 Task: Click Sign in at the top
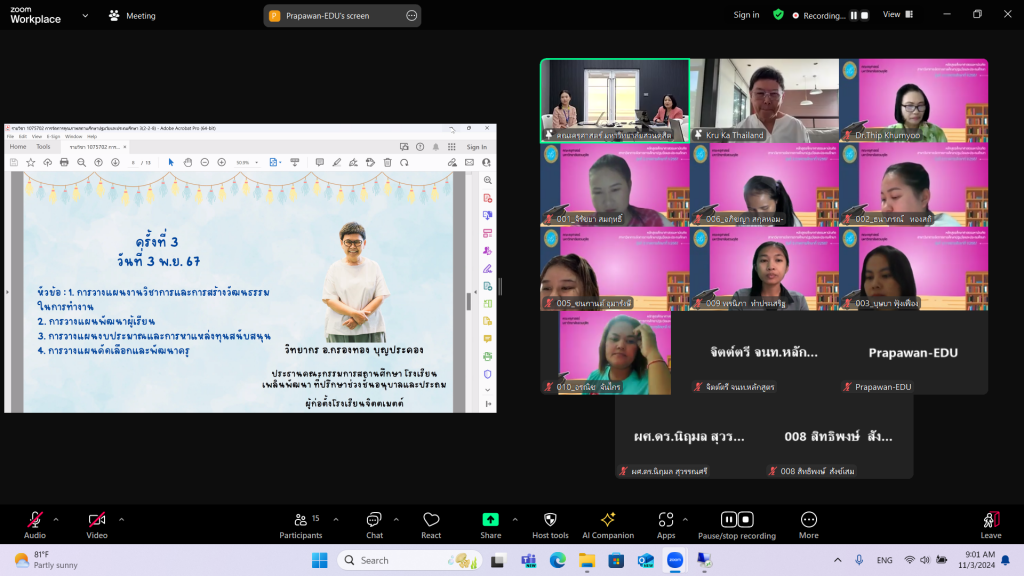(746, 15)
